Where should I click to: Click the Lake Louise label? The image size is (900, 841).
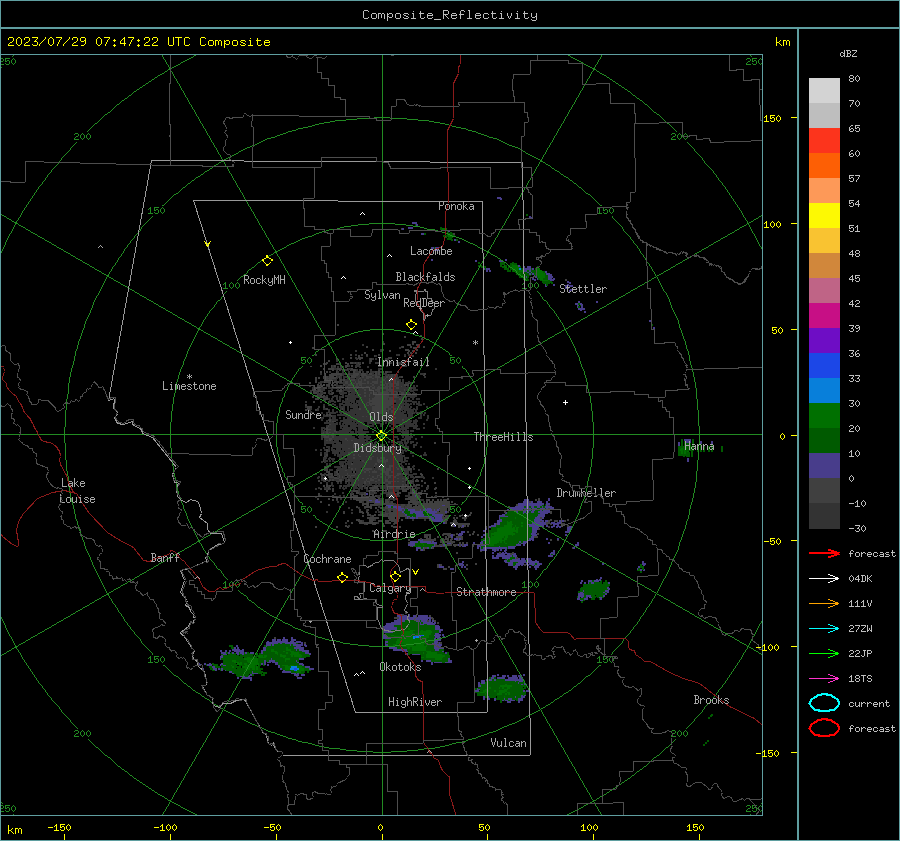pos(77,491)
